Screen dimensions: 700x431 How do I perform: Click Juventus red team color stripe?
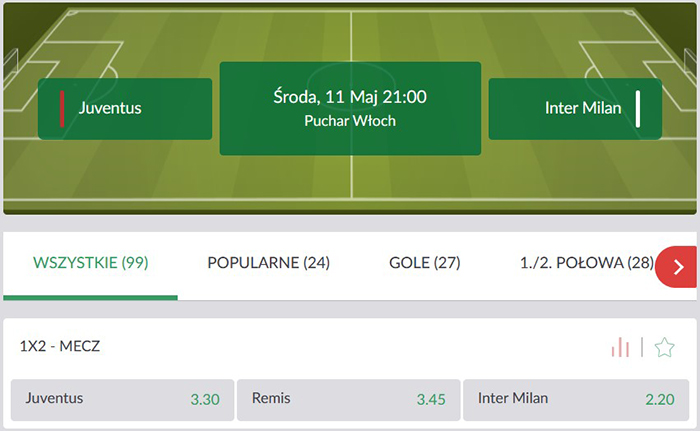[x=62, y=109]
